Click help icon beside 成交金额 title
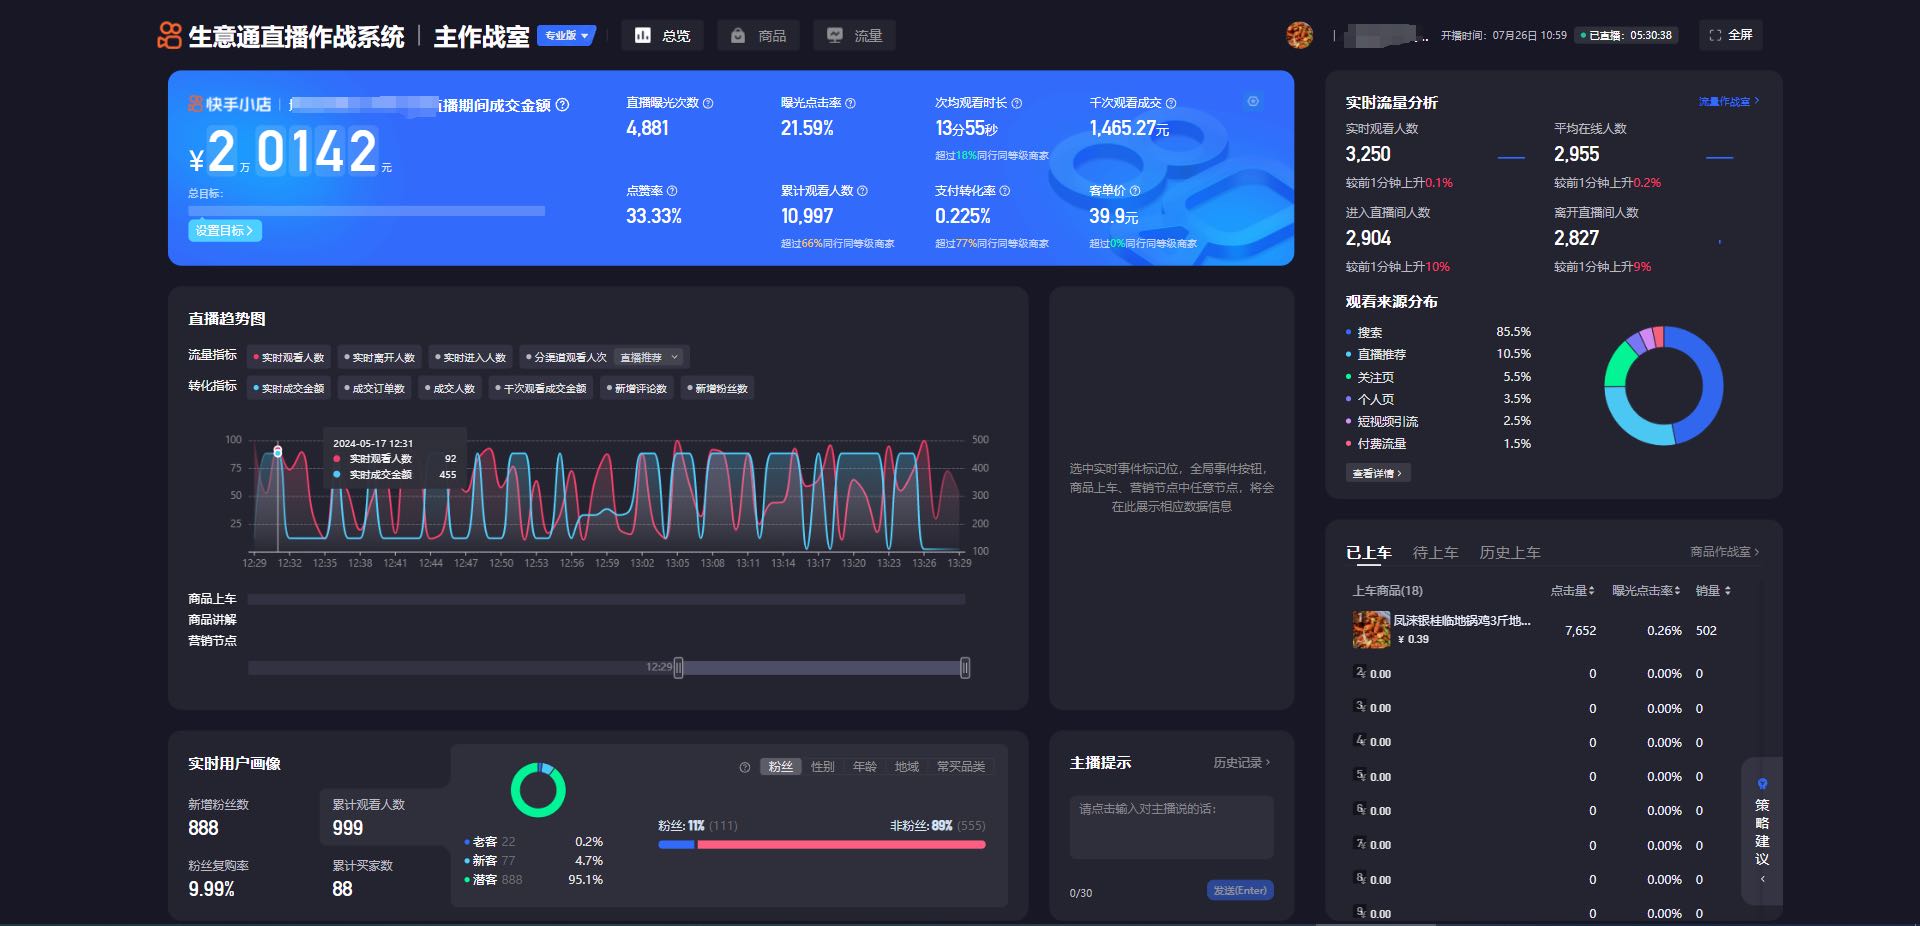Image resolution: width=1920 pixels, height=926 pixels. pyautogui.click(x=562, y=104)
